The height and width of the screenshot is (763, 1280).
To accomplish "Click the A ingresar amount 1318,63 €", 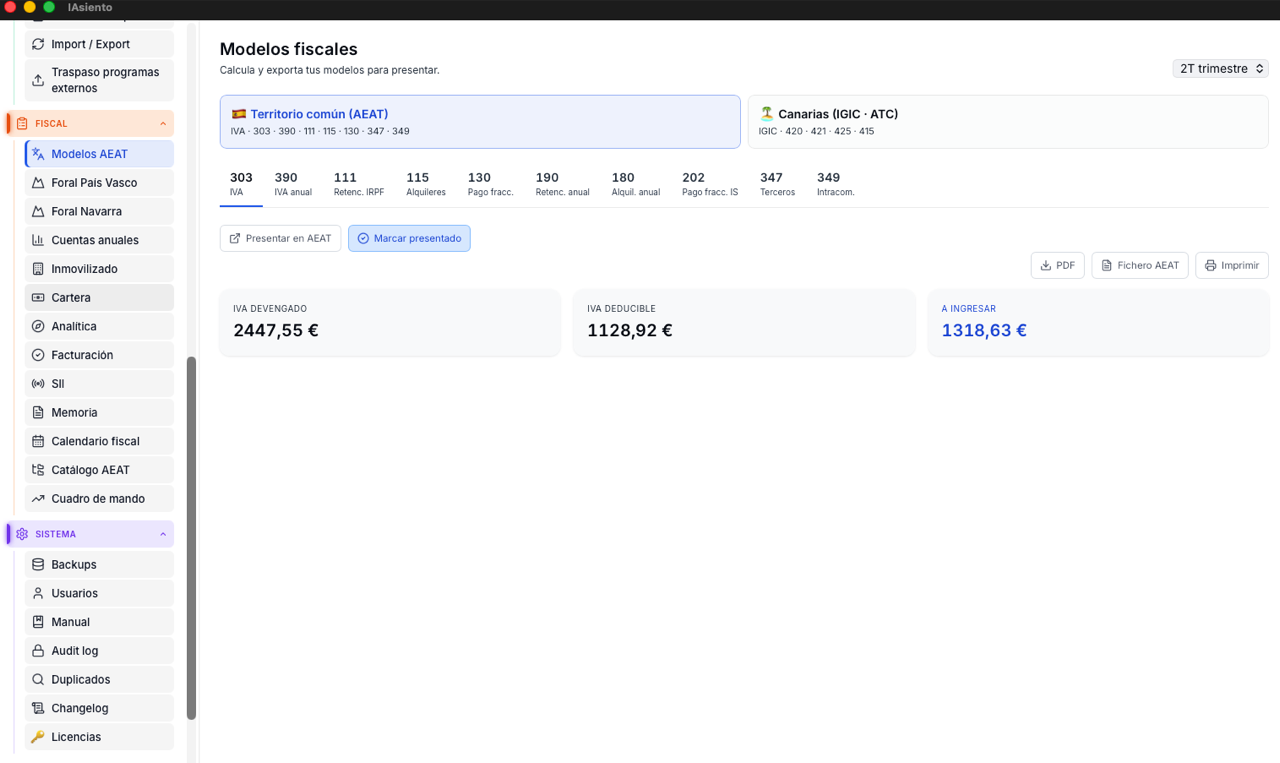I will pos(984,330).
